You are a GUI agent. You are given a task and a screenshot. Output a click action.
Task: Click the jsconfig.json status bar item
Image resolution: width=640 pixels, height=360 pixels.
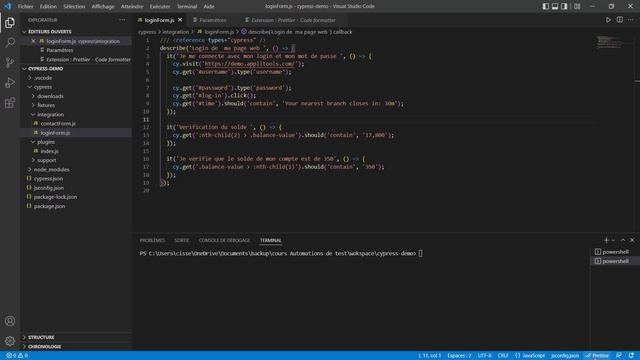(565, 356)
